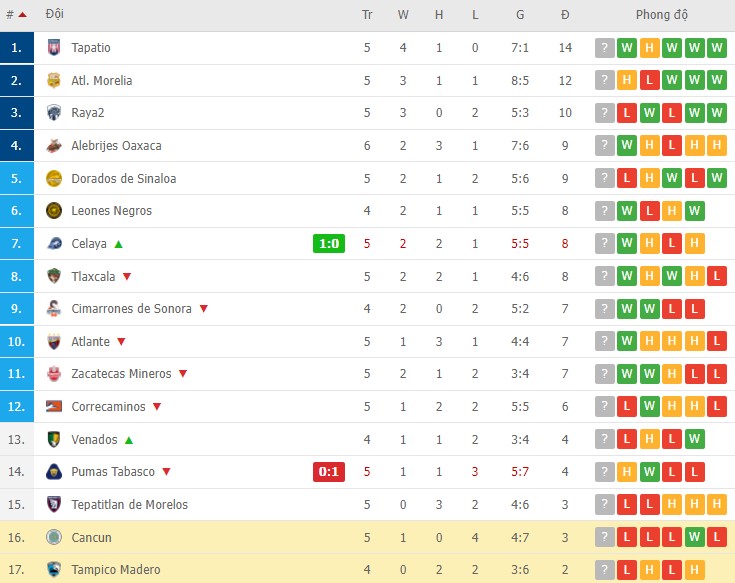
Task: Sort table by the # rank column
Action: click(x=15, y=15)
